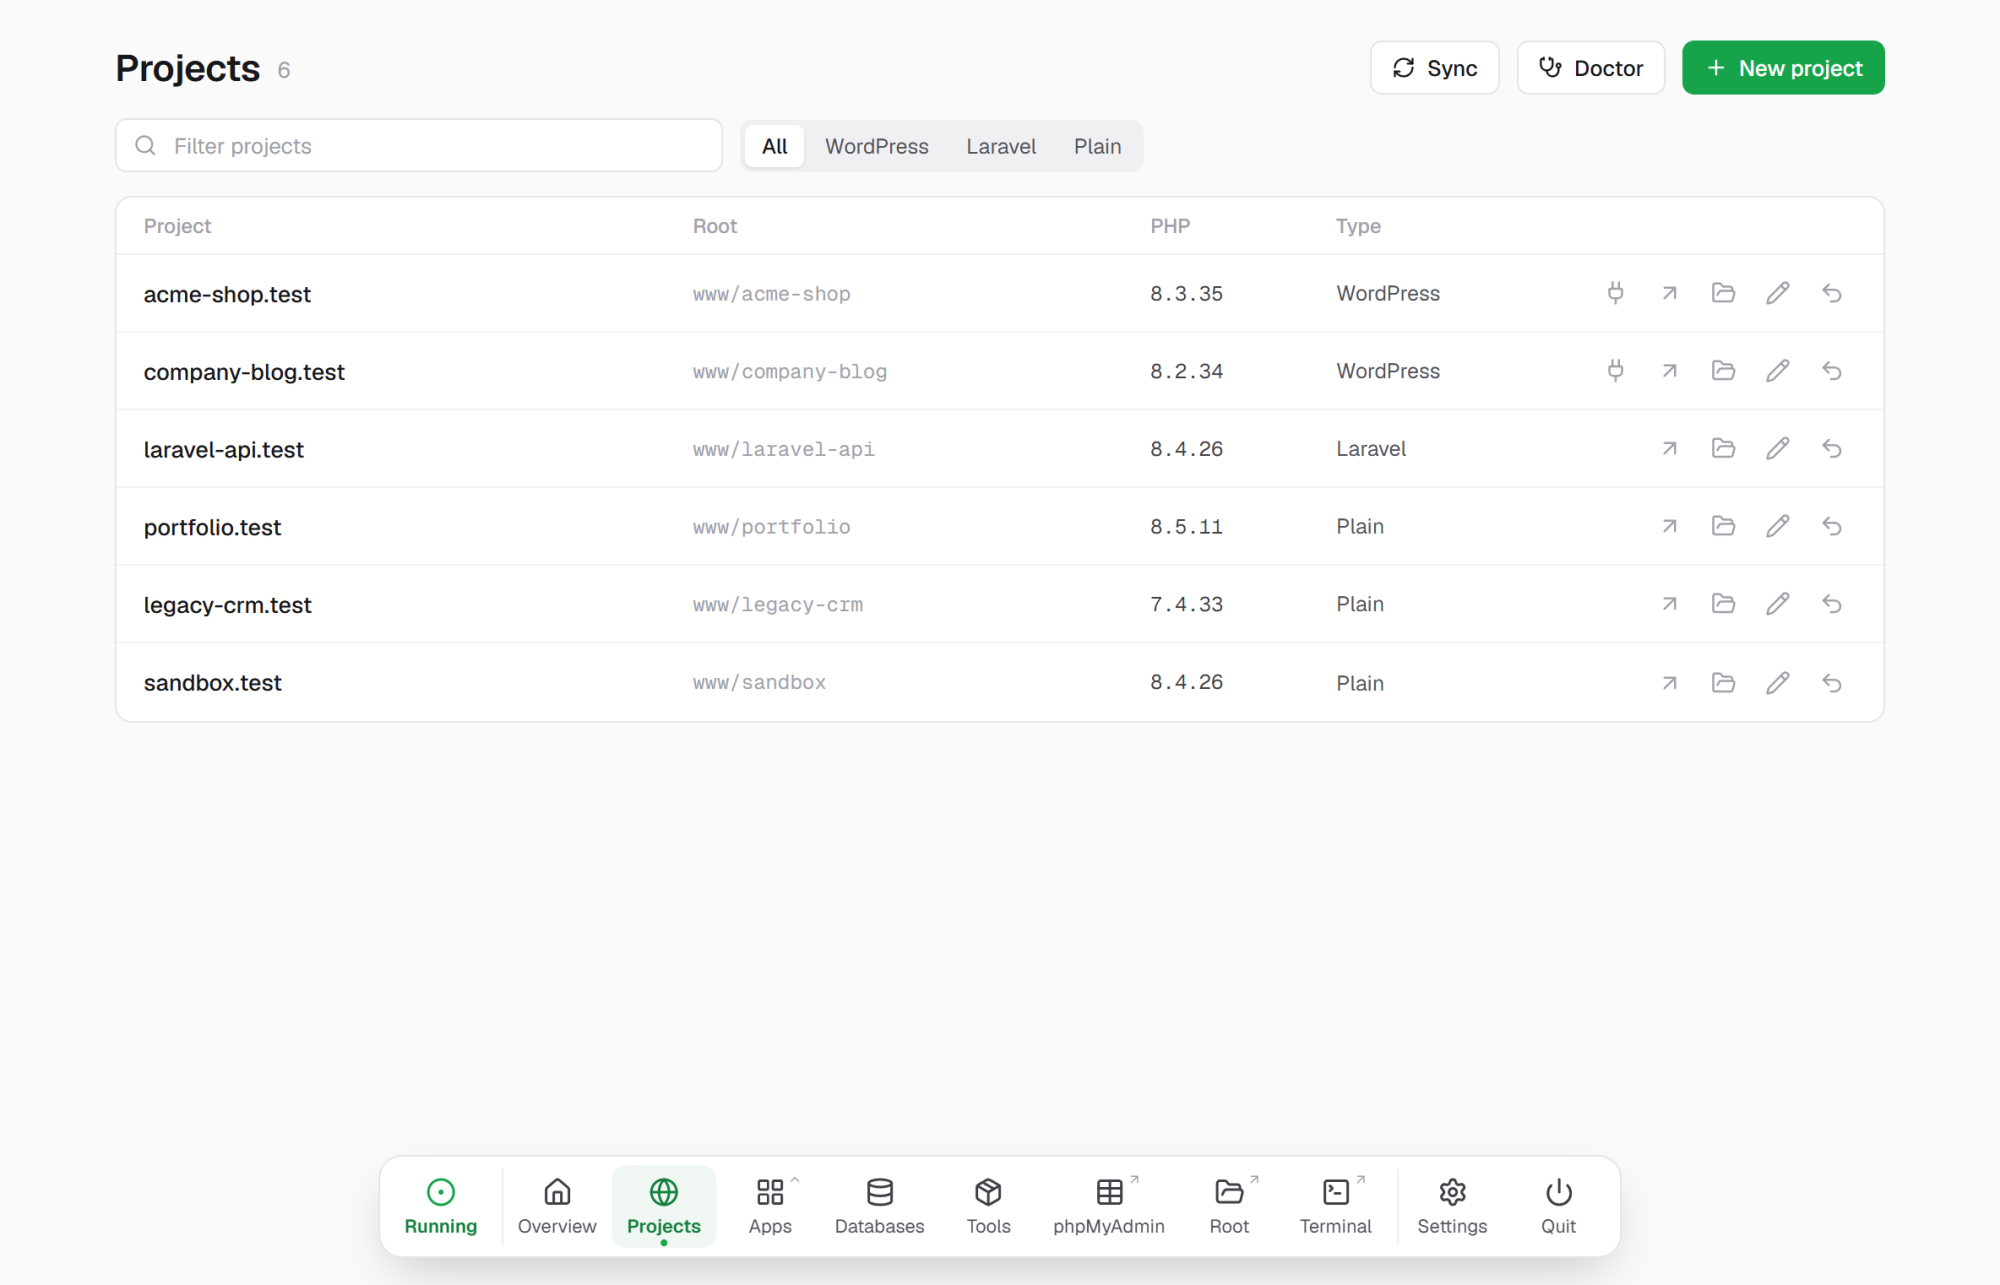The image size is (2000, 1285).
Task: Open Tools from the dock
Action: [x=988, y=1206]
